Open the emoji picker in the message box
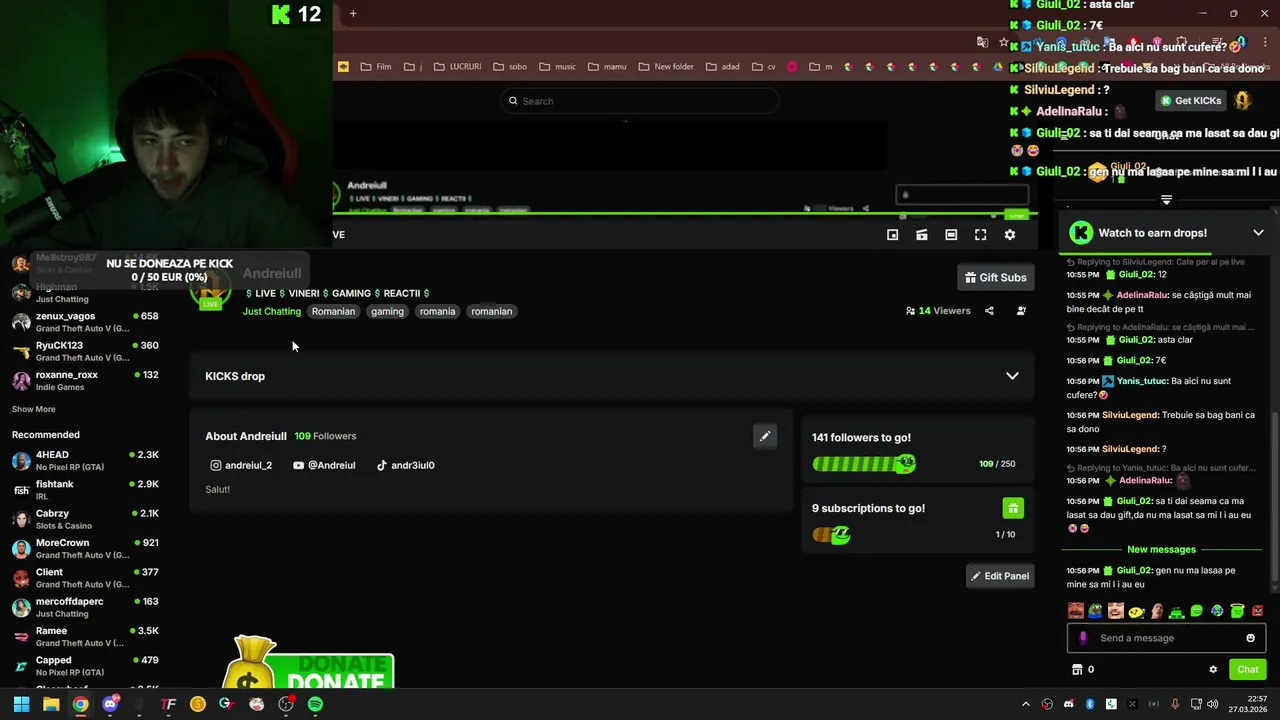Viewport: 1280px width, 720px height. (x=1250, y=638)
